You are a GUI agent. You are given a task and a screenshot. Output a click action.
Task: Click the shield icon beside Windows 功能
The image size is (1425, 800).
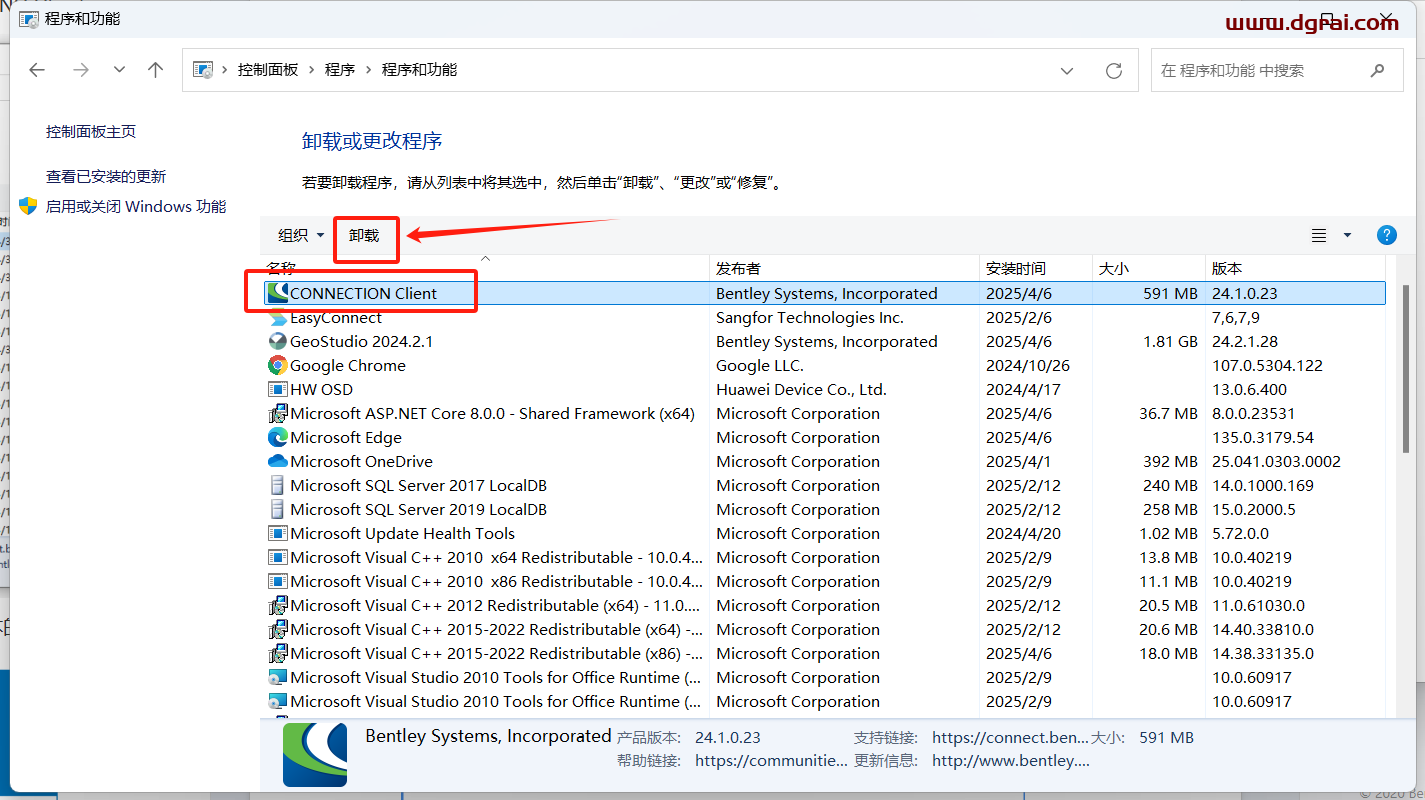click(28, 206)
